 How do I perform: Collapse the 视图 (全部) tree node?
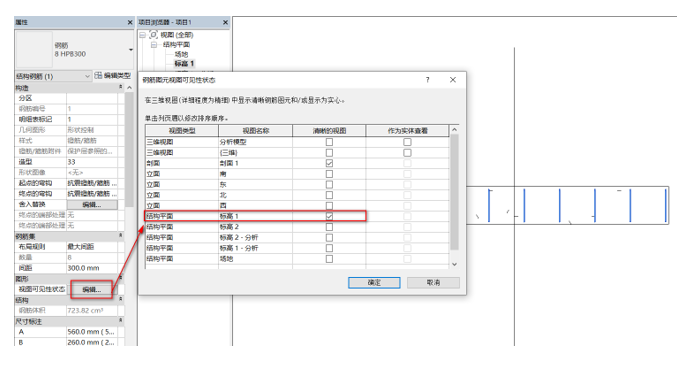pos(142,35)
